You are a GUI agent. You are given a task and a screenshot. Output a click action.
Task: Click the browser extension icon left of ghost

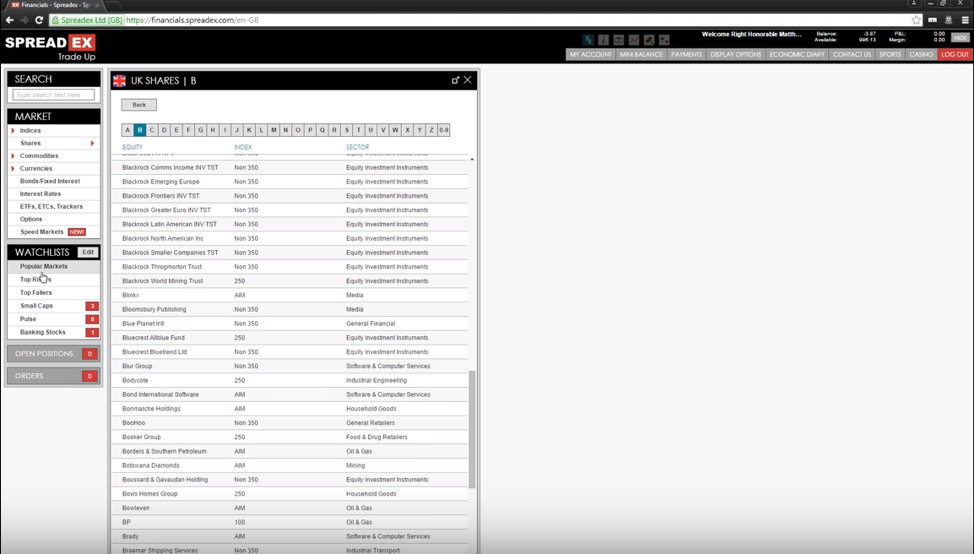coord(932,20)
